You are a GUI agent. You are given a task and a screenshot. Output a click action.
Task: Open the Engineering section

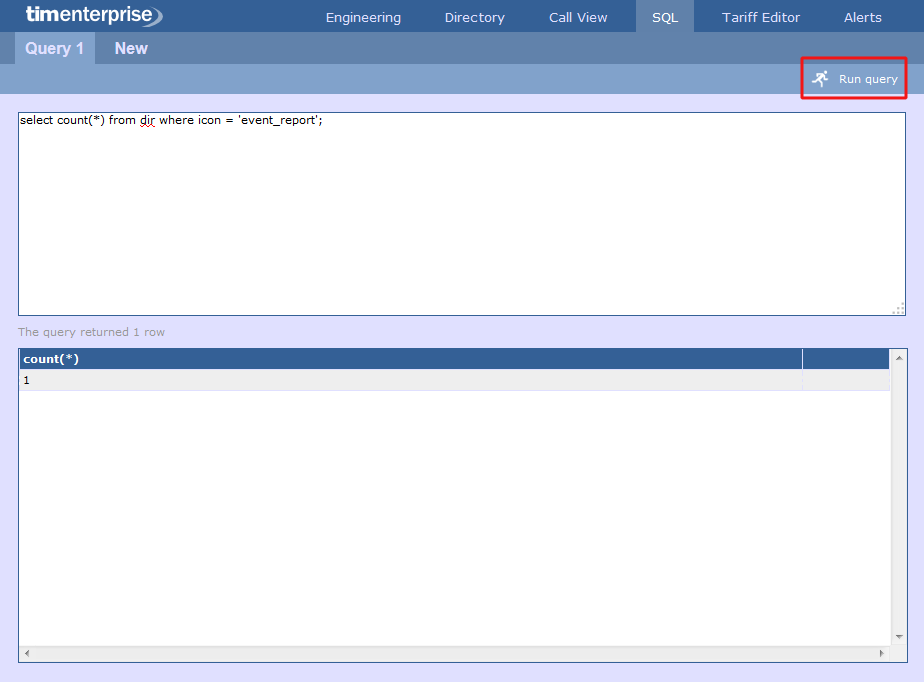coord(362,17)
